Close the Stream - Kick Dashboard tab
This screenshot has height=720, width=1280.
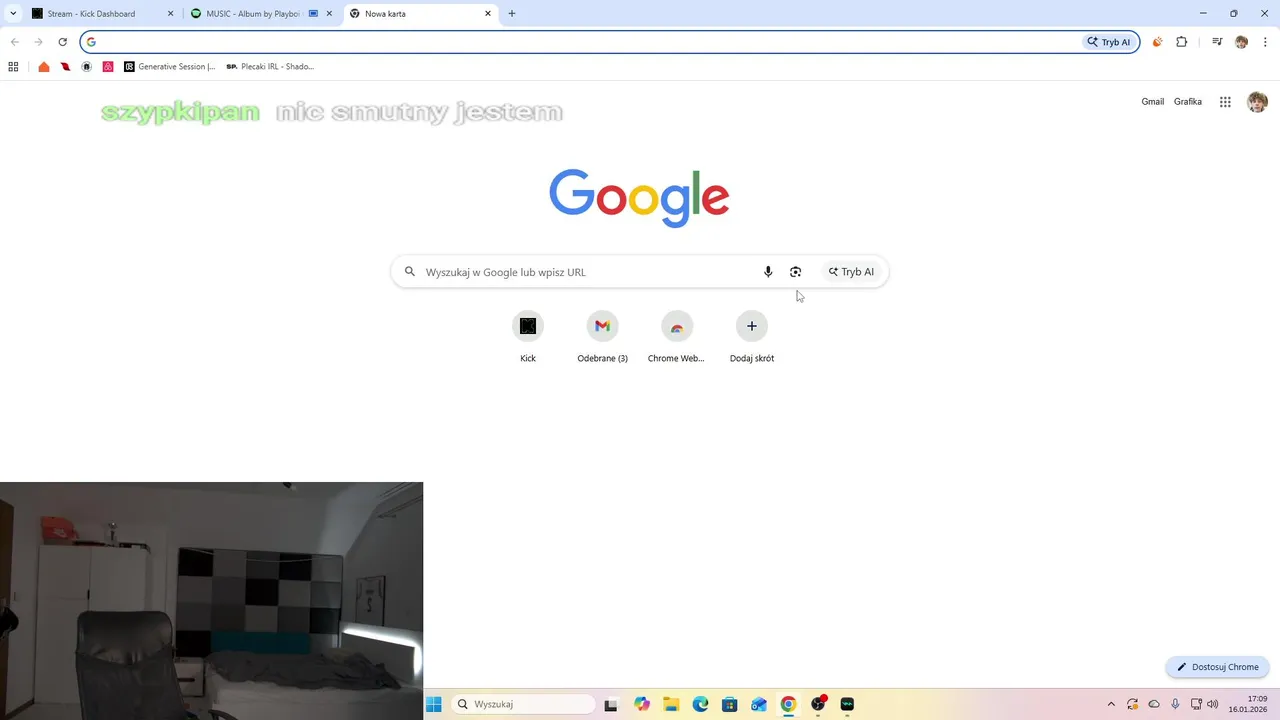(x=170, y=14)
